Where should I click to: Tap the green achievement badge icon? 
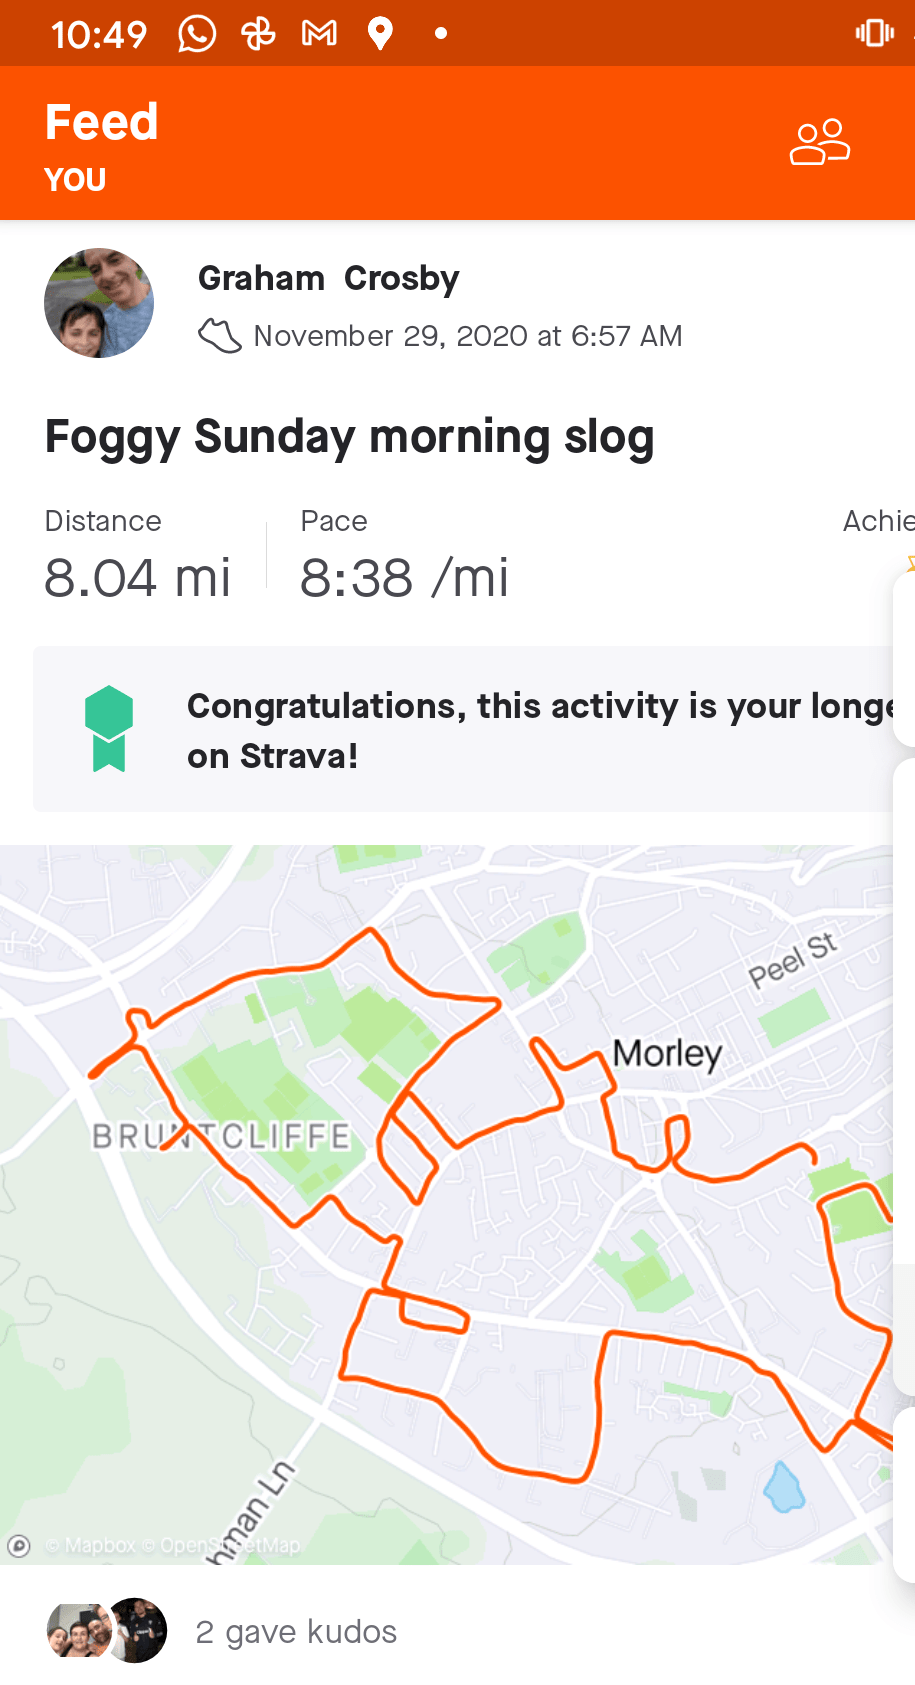click(109, 728)
